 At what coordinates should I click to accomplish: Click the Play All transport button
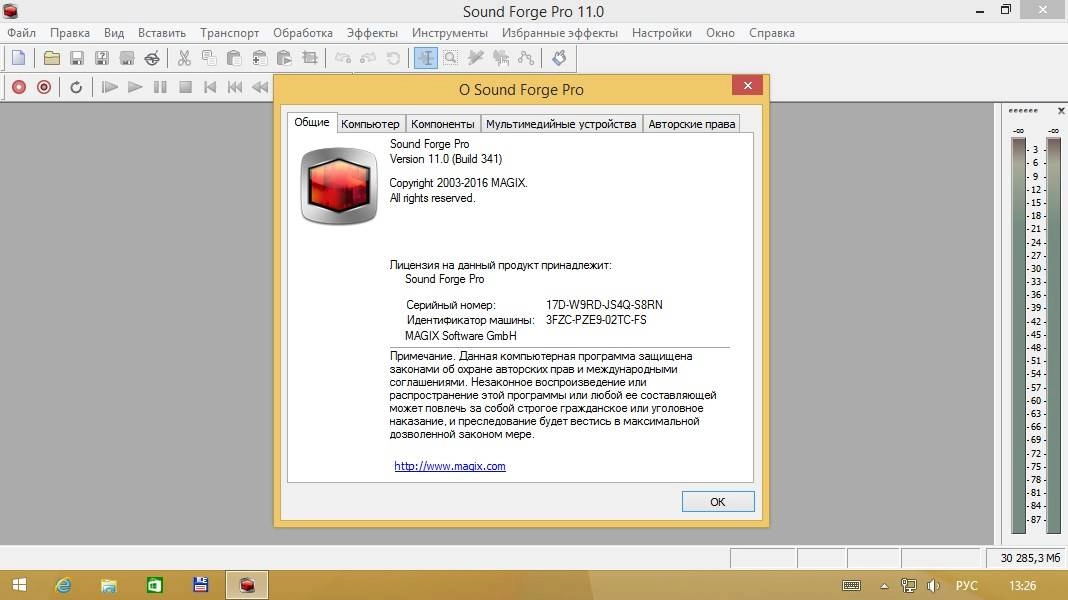[x=110, y=87]
